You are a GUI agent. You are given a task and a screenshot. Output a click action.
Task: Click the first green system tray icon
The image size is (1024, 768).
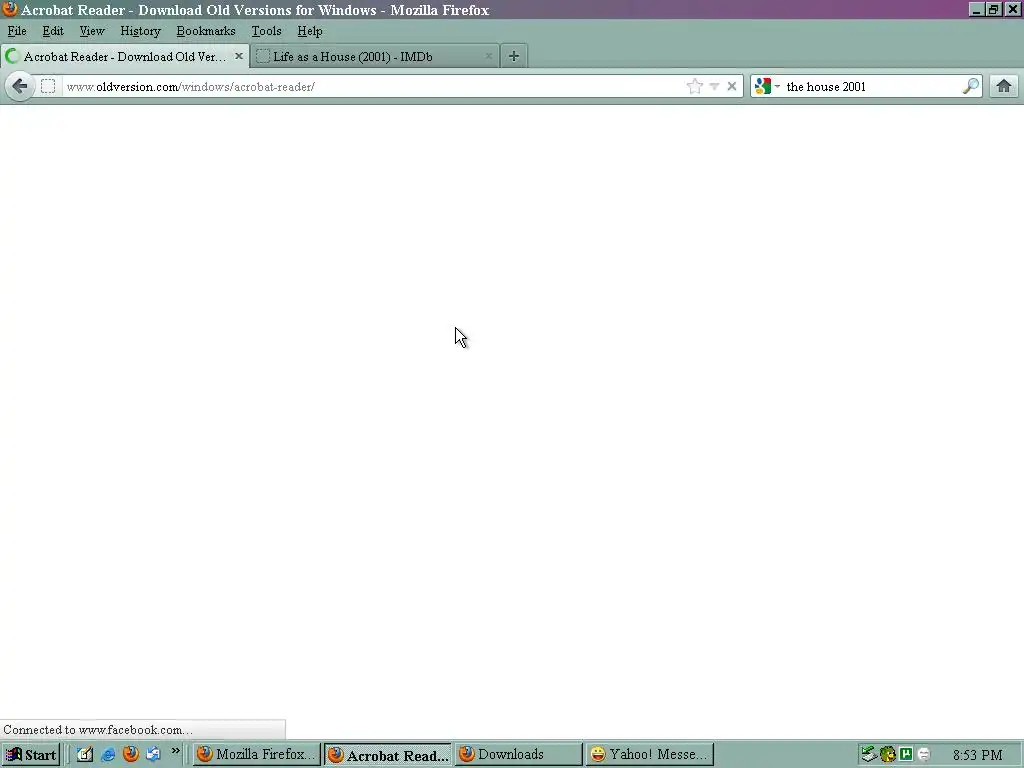(x=868, y=754)
